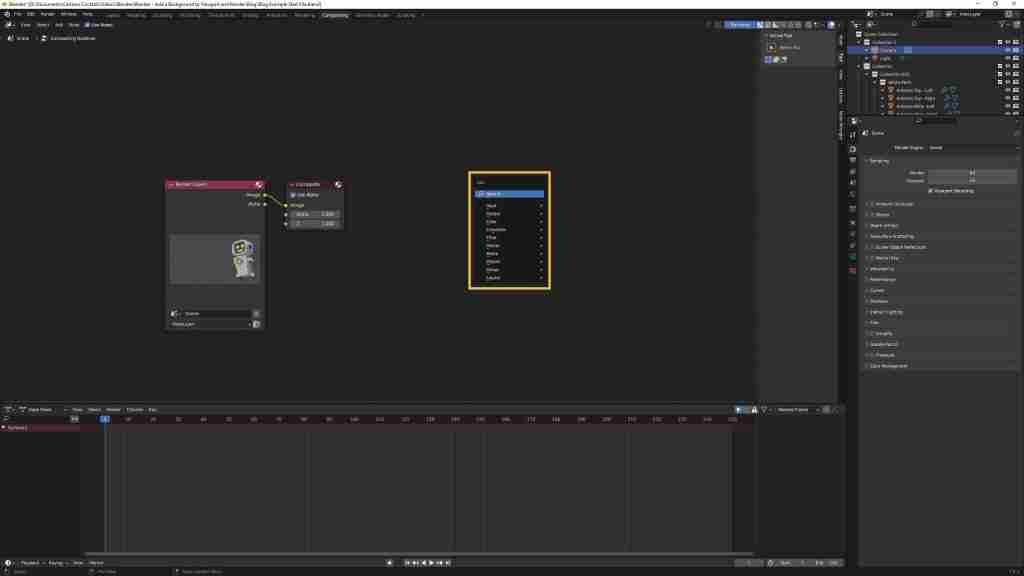Toggle the only-show-selected icon in dope sheet header
The width and height of the screenshot is (1024, 576).
[739, 409]
